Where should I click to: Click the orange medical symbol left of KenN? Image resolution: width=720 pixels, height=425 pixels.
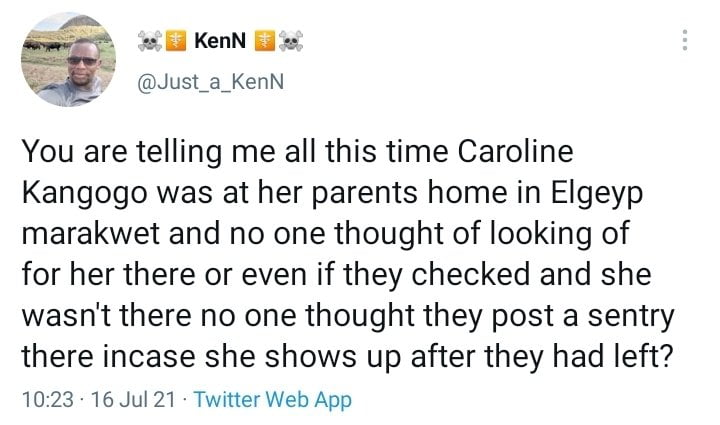click(176, 40)
